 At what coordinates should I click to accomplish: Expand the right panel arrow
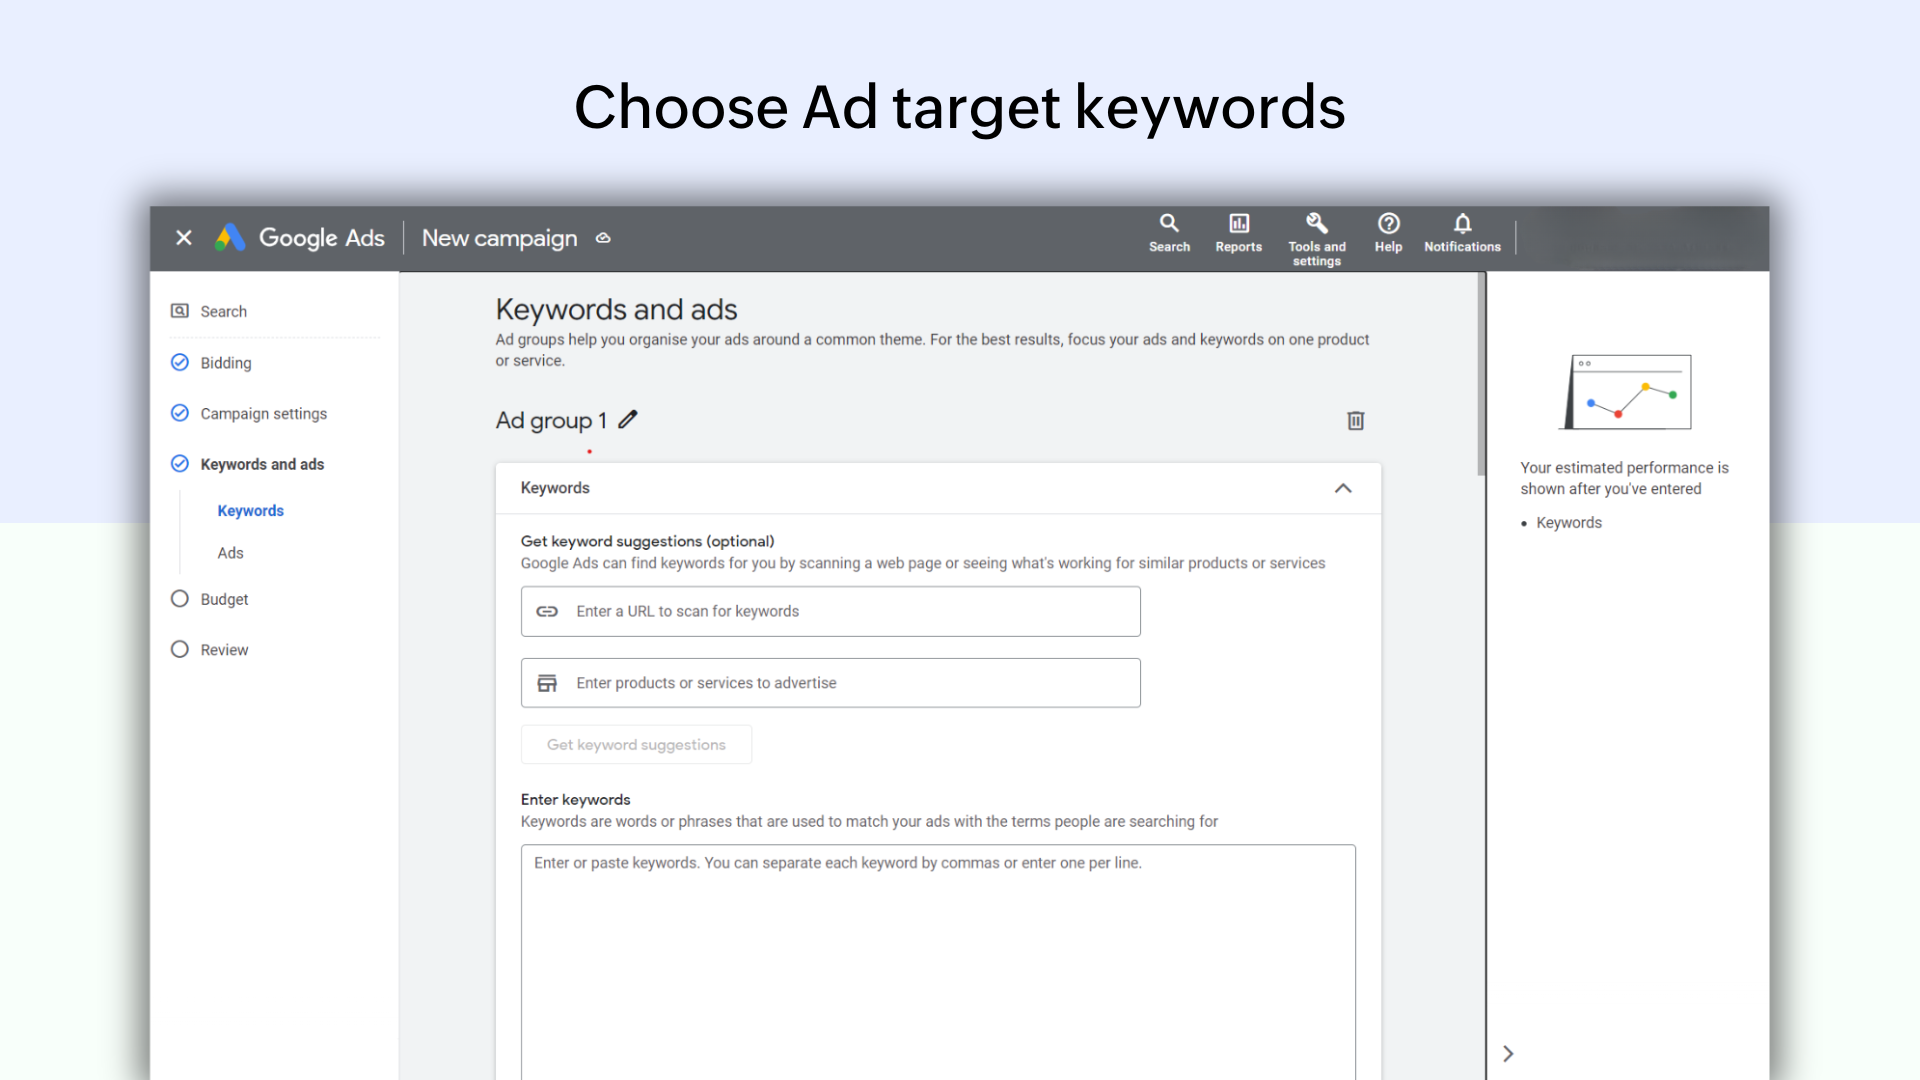point(1507,1052)
